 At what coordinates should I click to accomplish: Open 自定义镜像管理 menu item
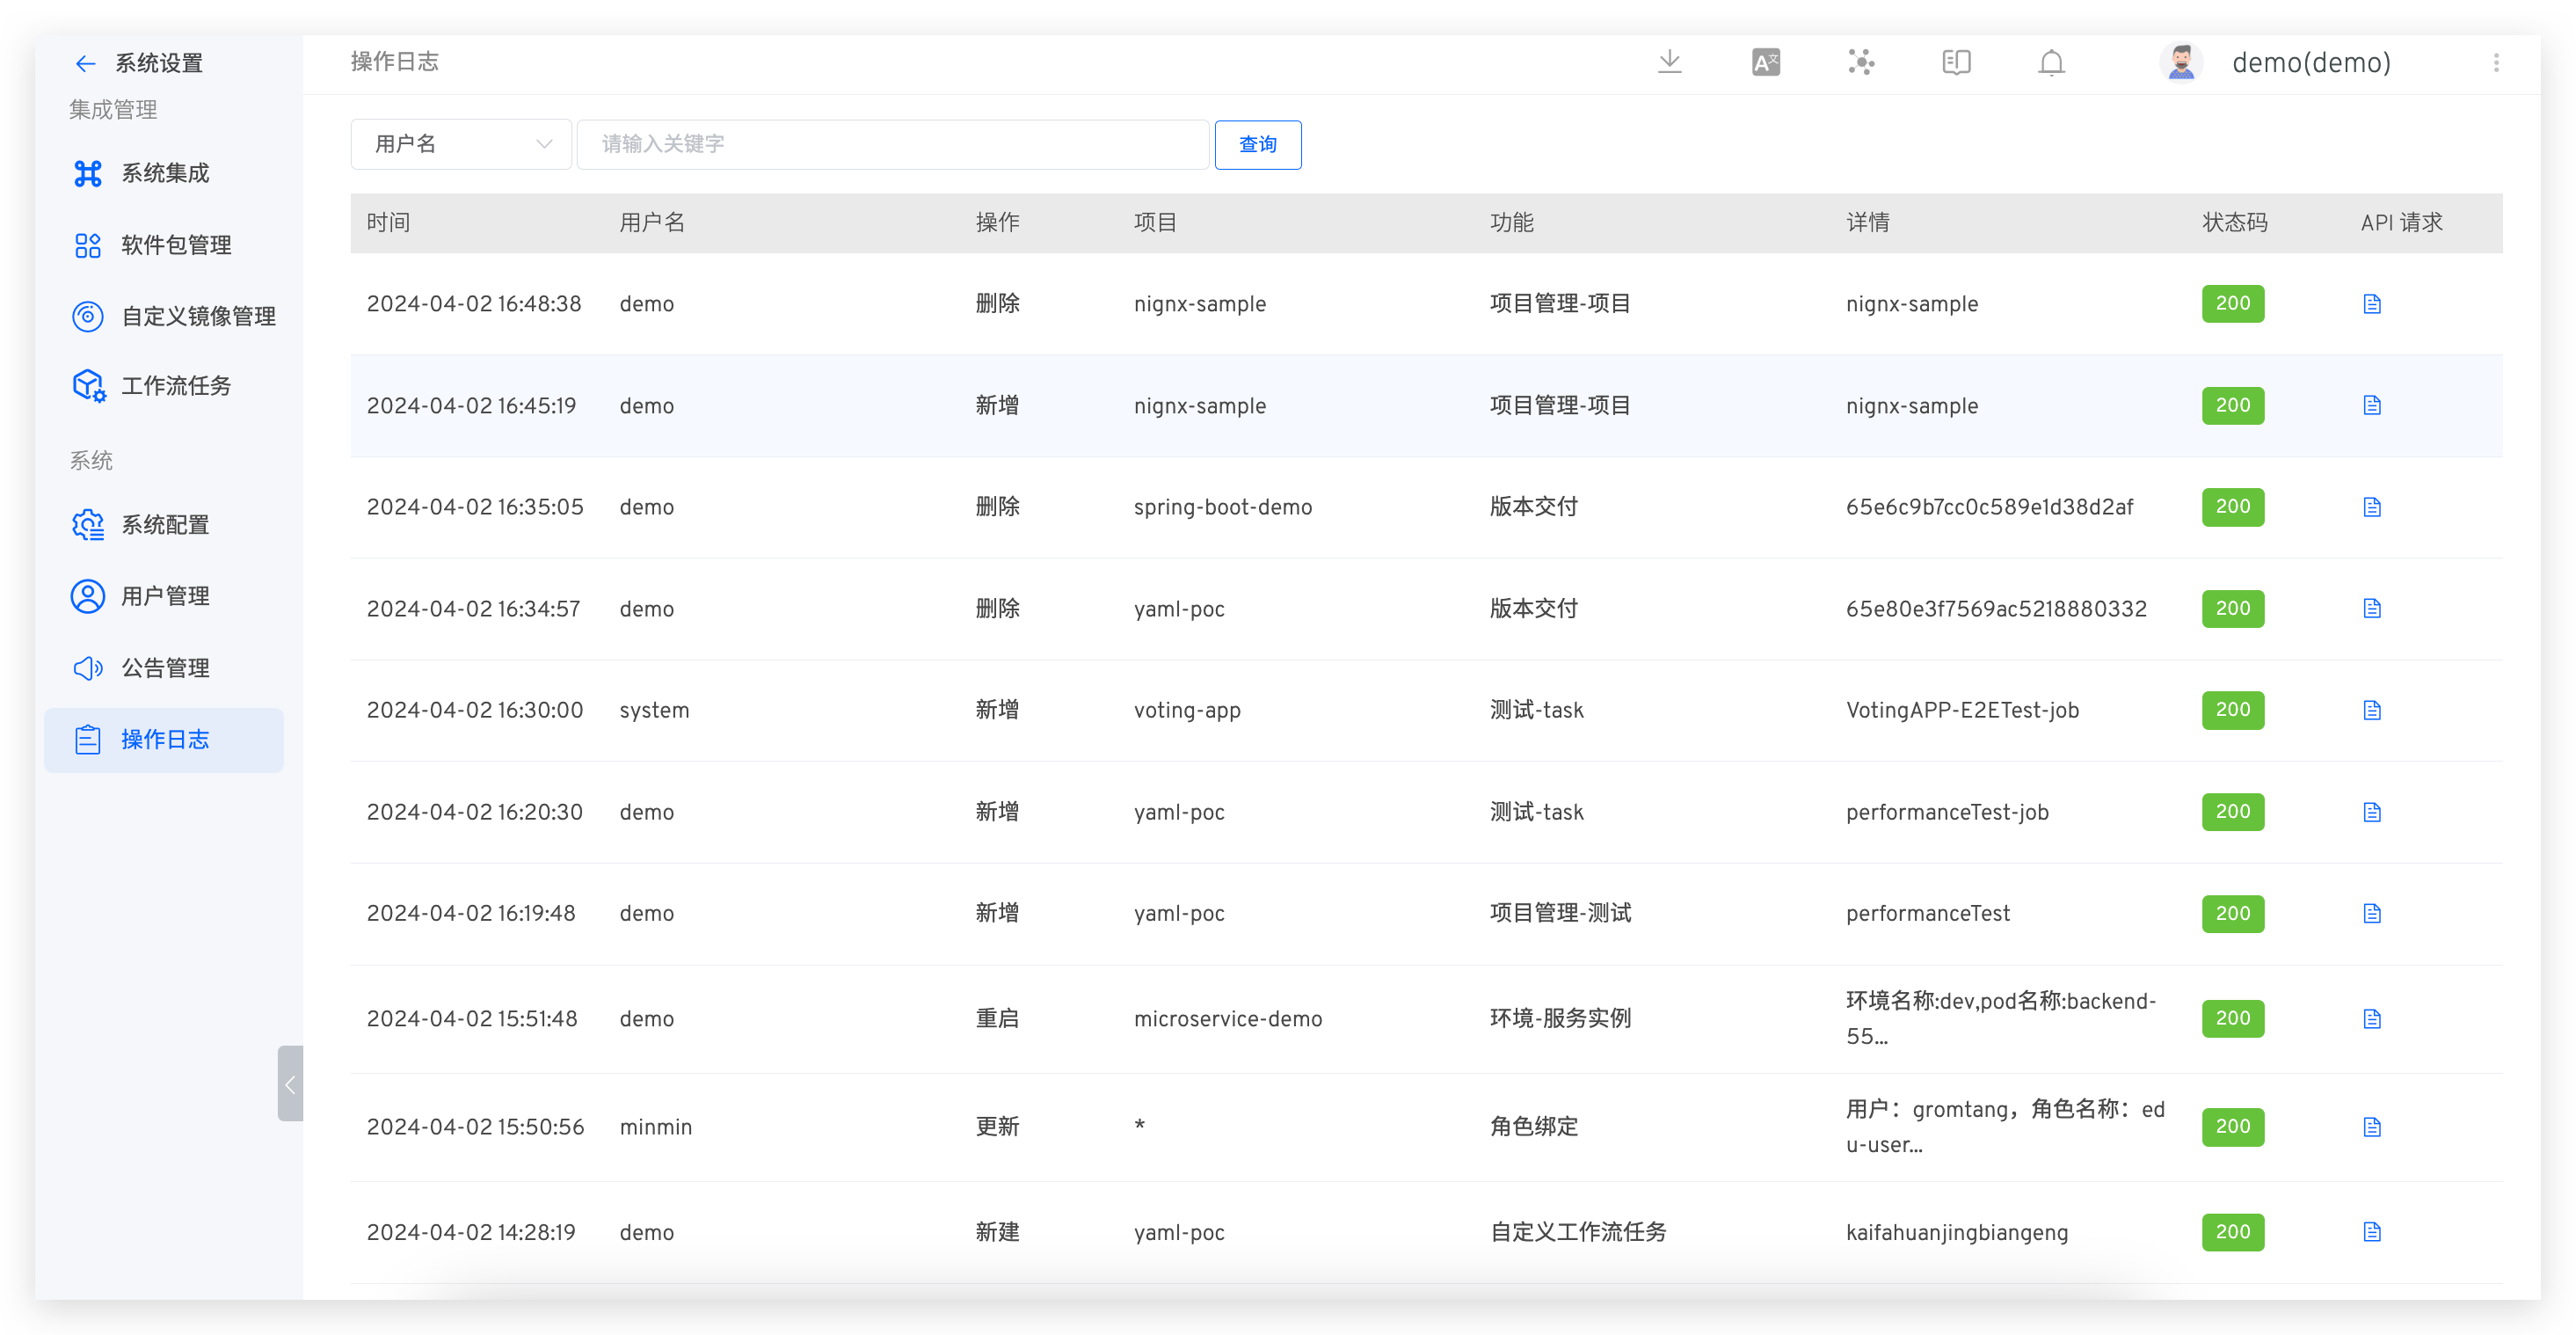pos(198,316)
